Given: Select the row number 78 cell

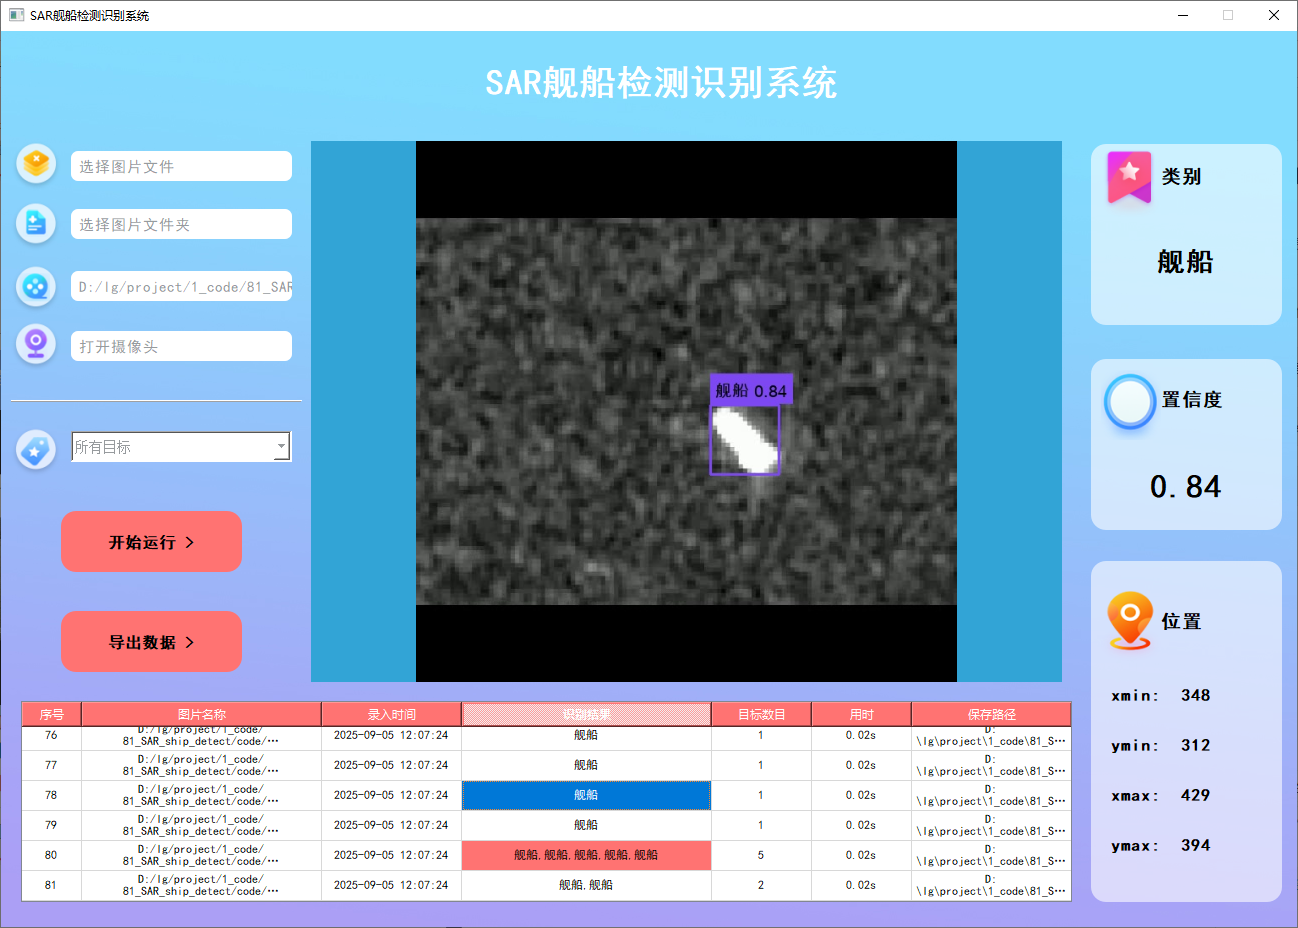Looking at the screenshot, I should click(x=51, y=795).
